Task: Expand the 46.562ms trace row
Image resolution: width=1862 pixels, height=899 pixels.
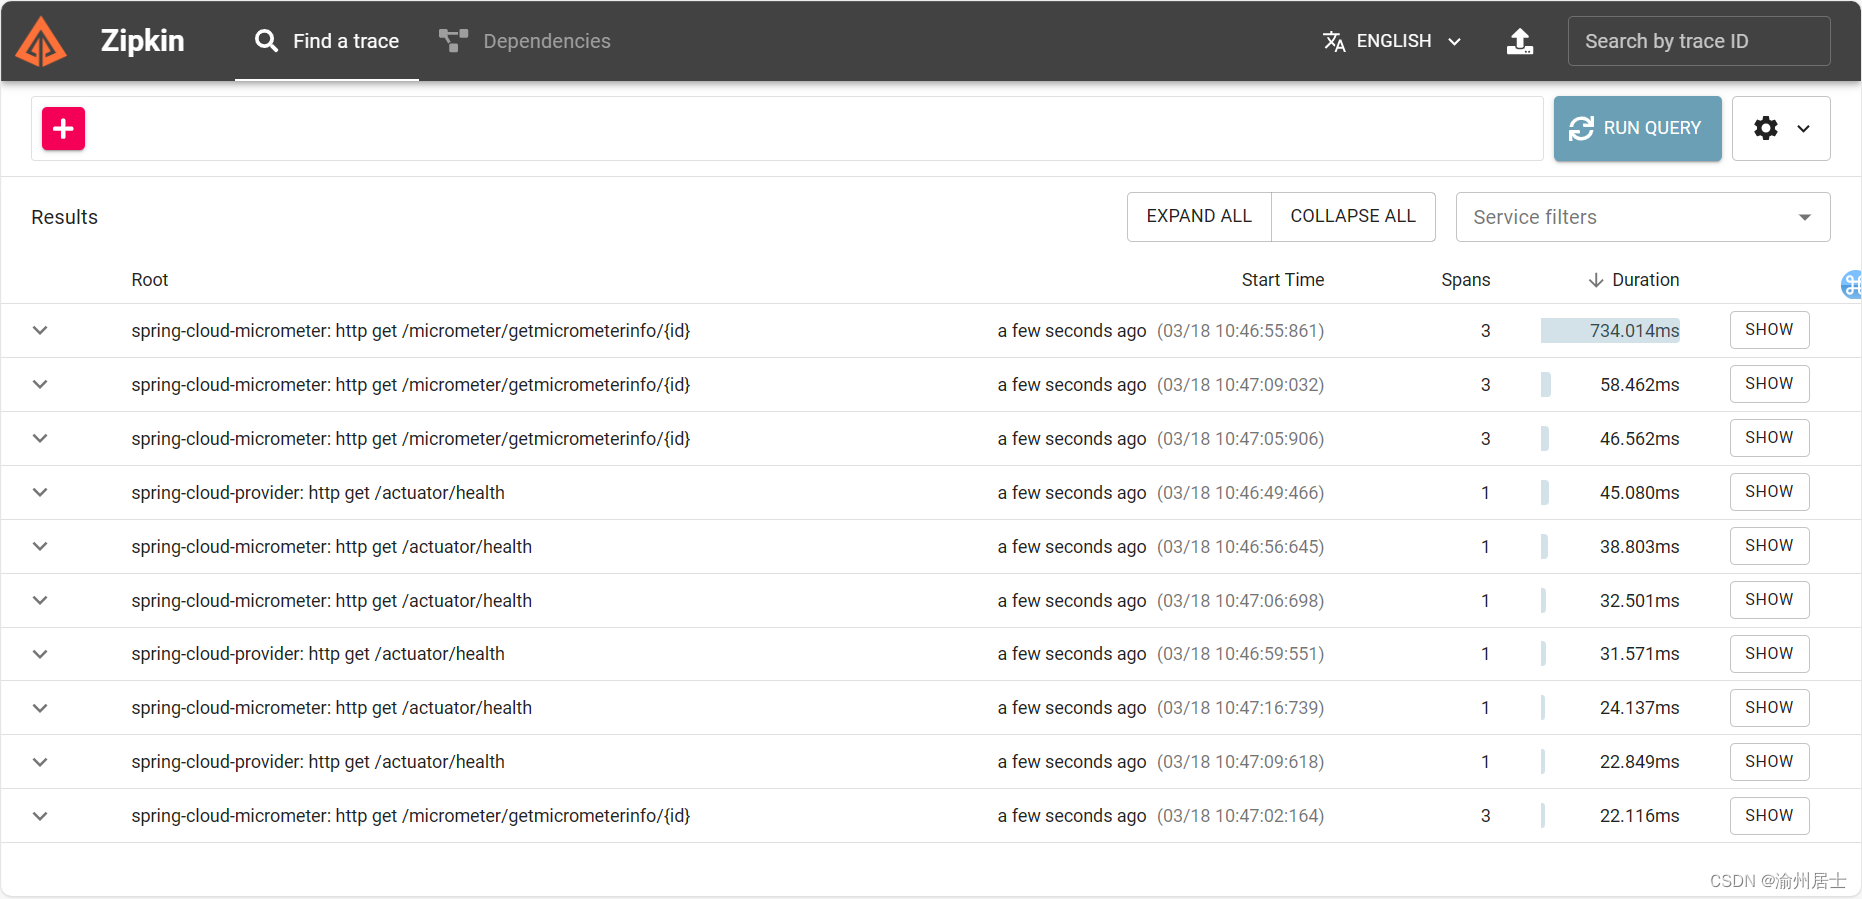Action: [x=40, y=438]
